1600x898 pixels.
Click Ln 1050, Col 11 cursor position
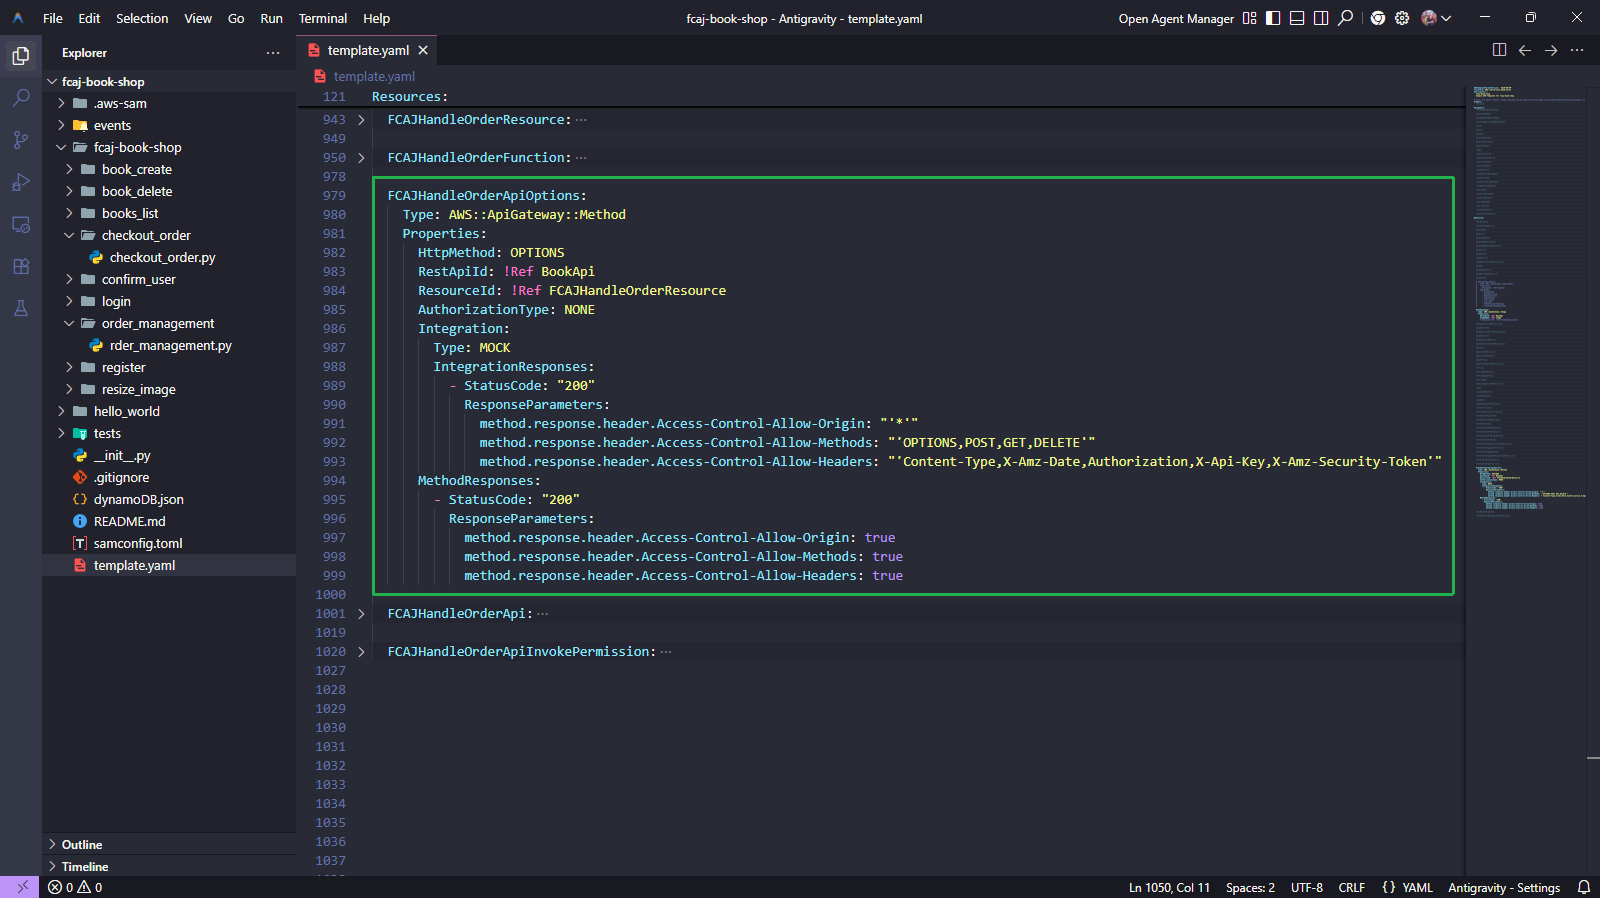pyautogui.click(x=1169, y=887)
